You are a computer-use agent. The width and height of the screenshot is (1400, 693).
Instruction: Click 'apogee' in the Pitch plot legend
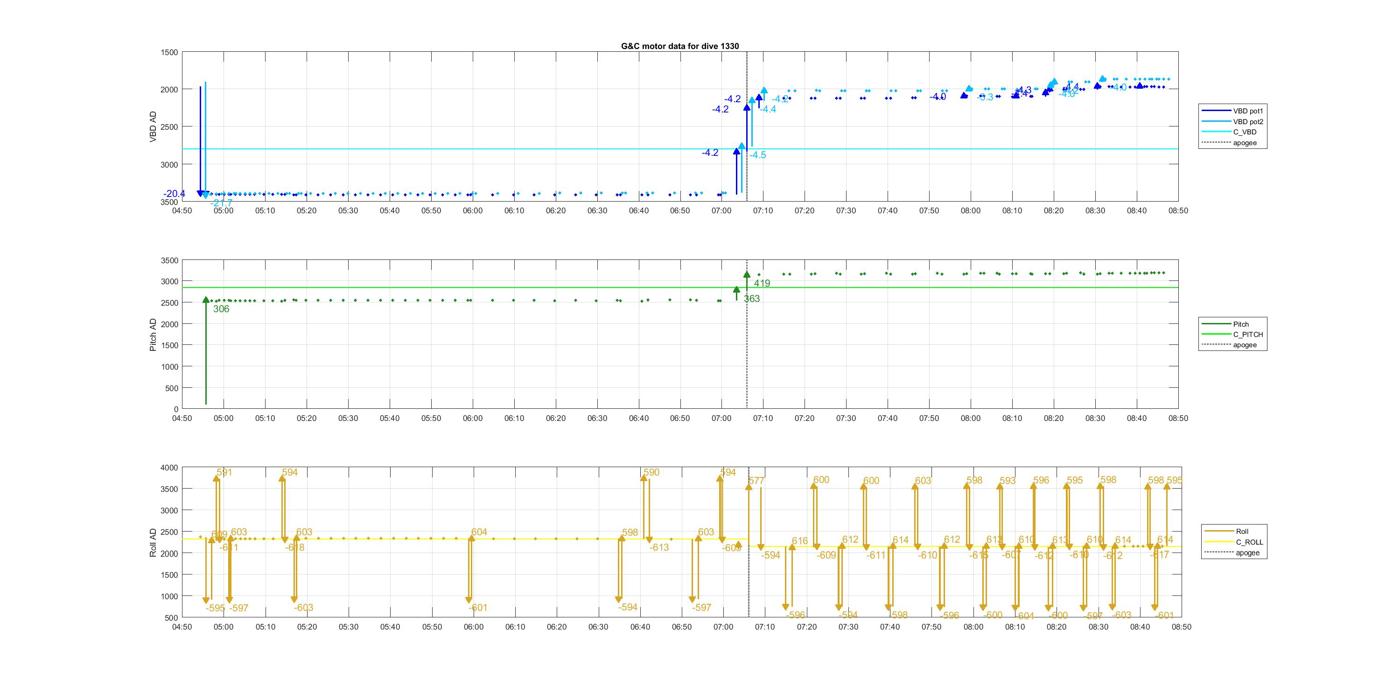[1245, 345]
